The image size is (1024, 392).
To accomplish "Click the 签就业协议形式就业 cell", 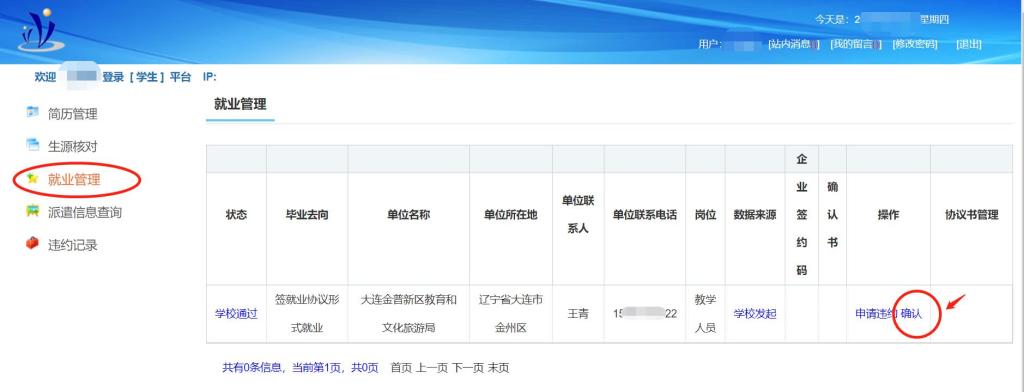I will (307, 314).
